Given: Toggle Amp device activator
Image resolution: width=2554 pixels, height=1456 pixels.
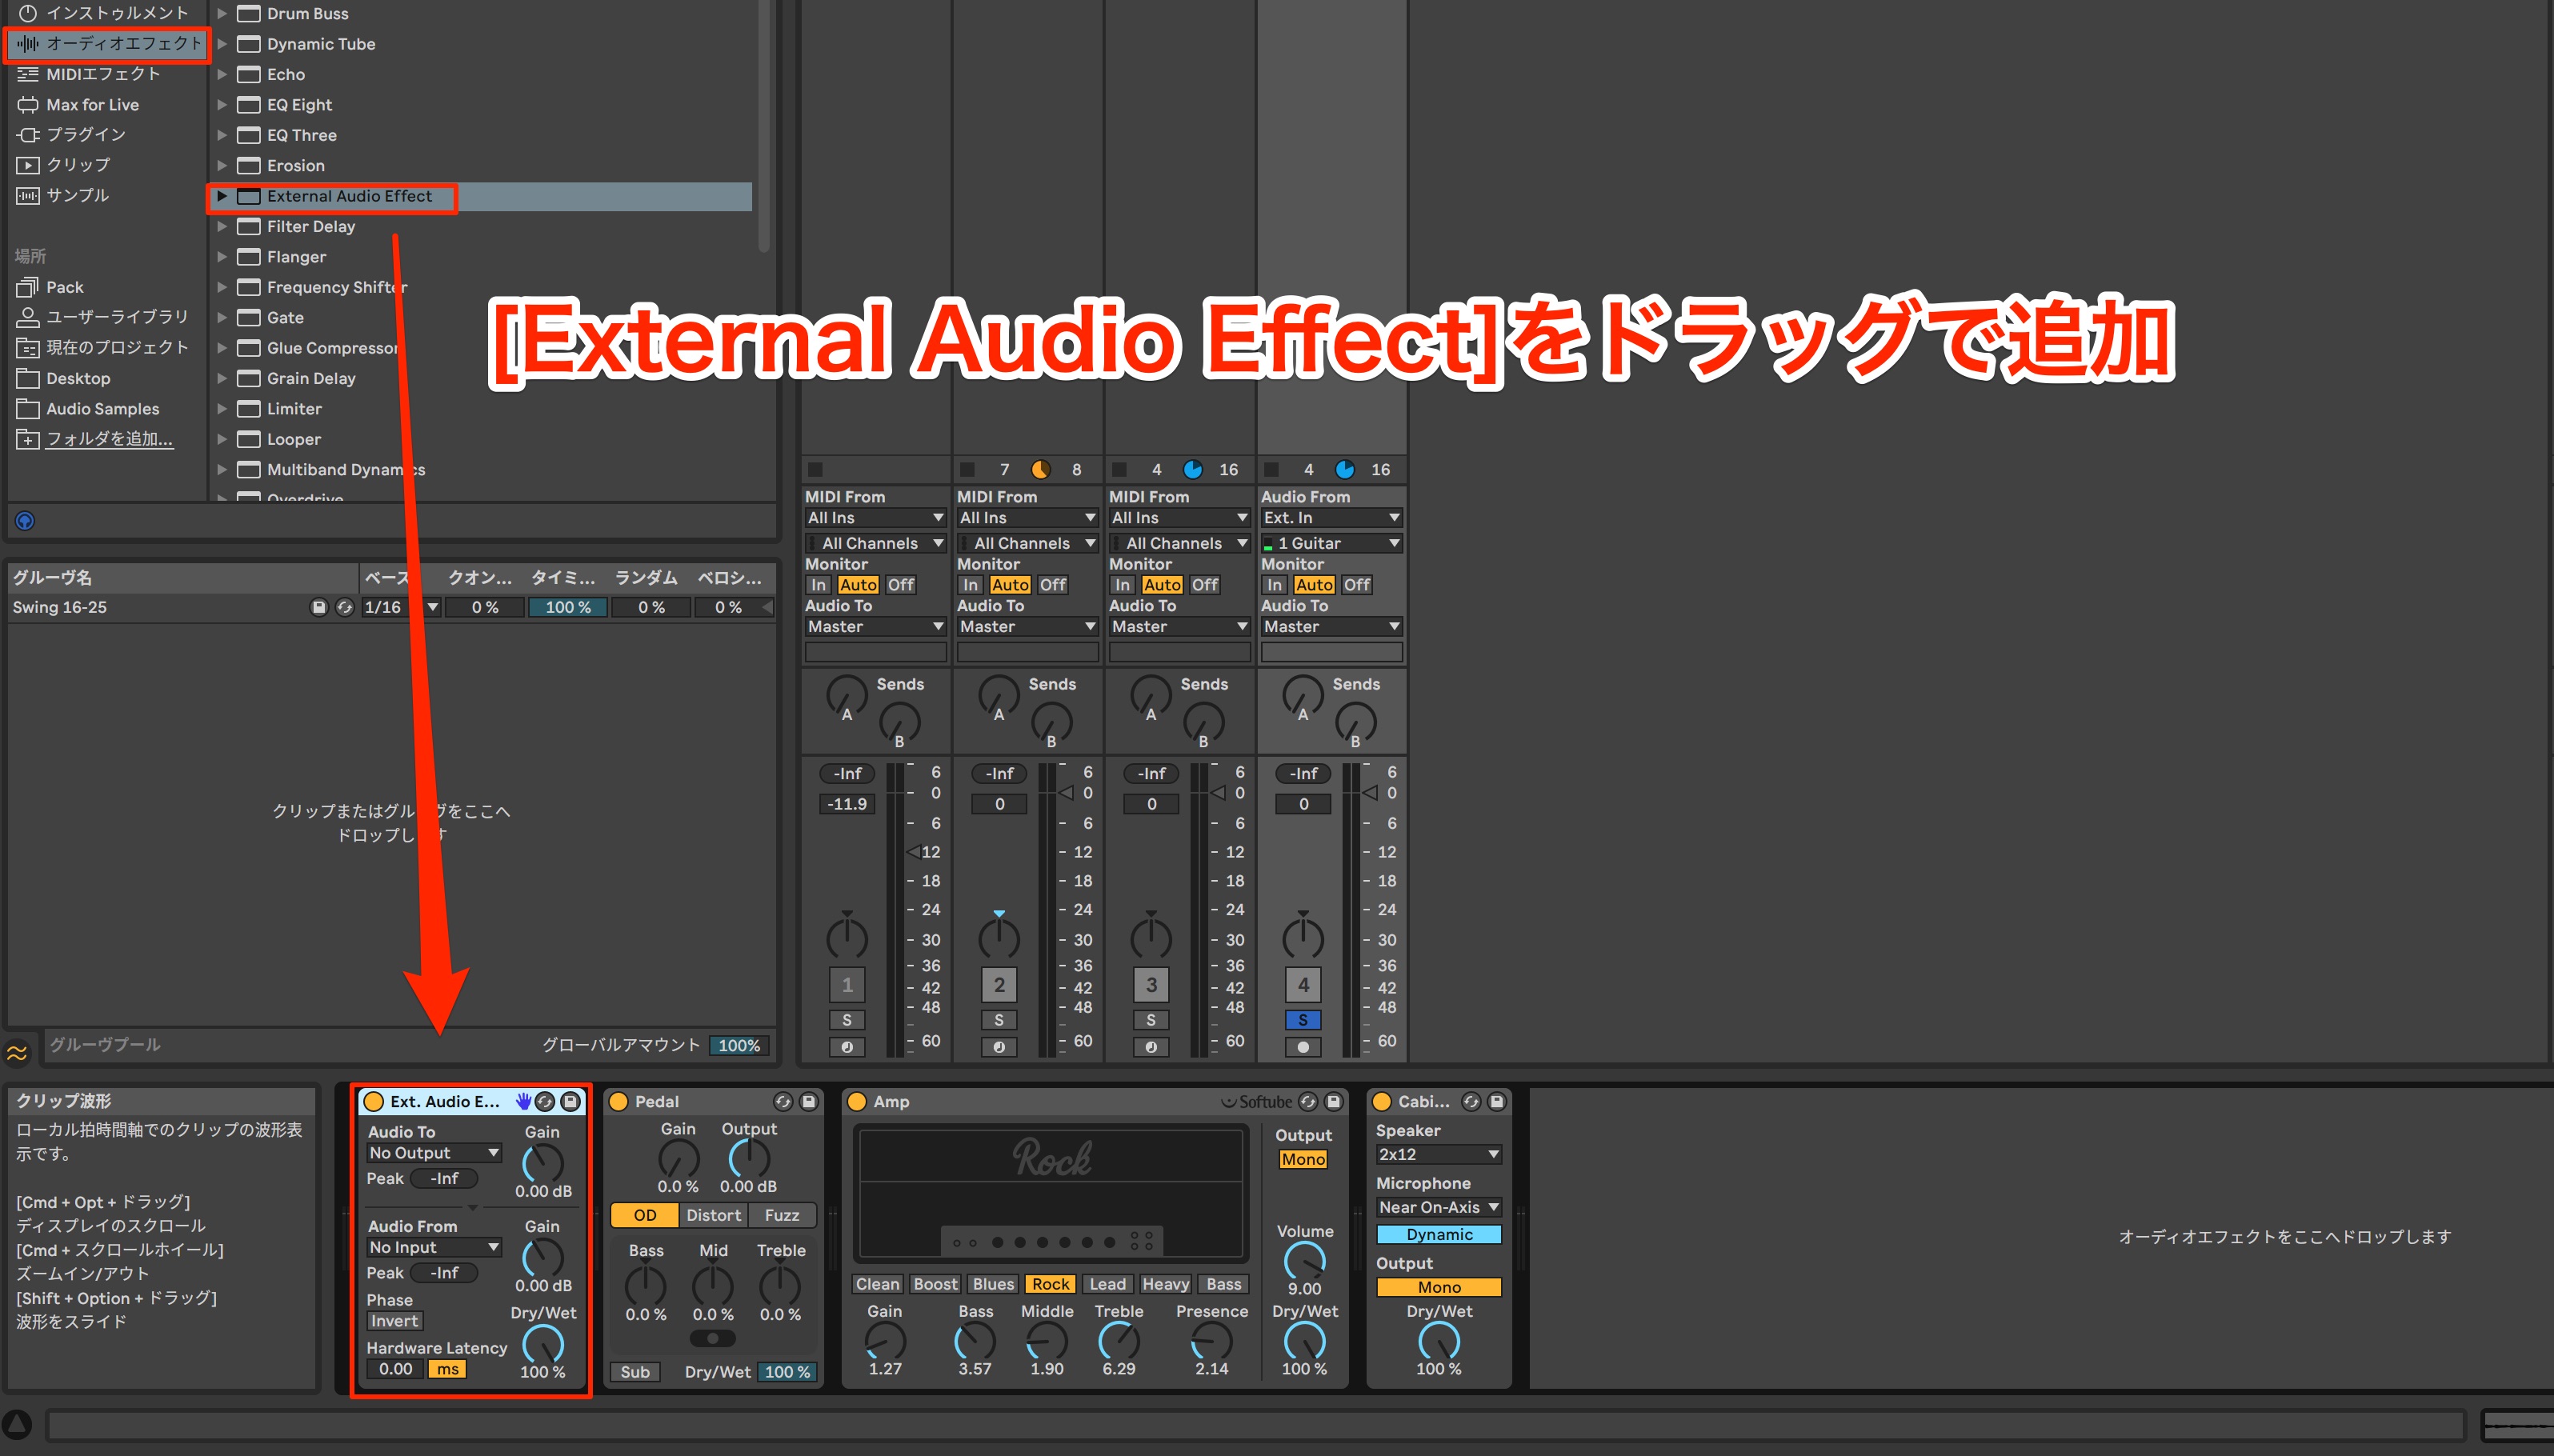Looking at the screenshot, I should pyautogui.click(x=857, y=1101).
